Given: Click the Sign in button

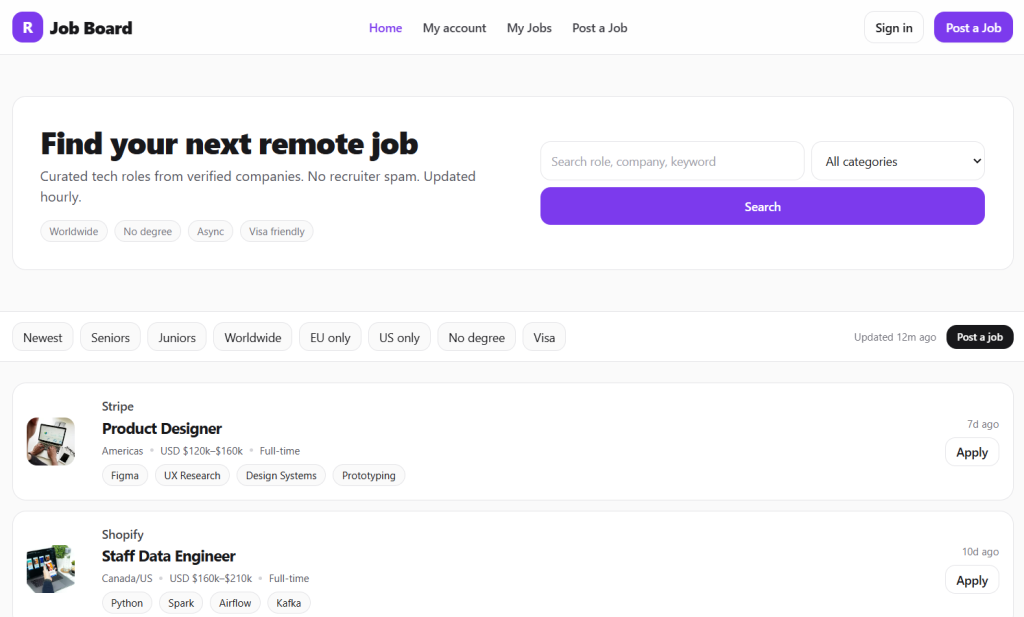Looking at the screenshot, I should 893,28.
